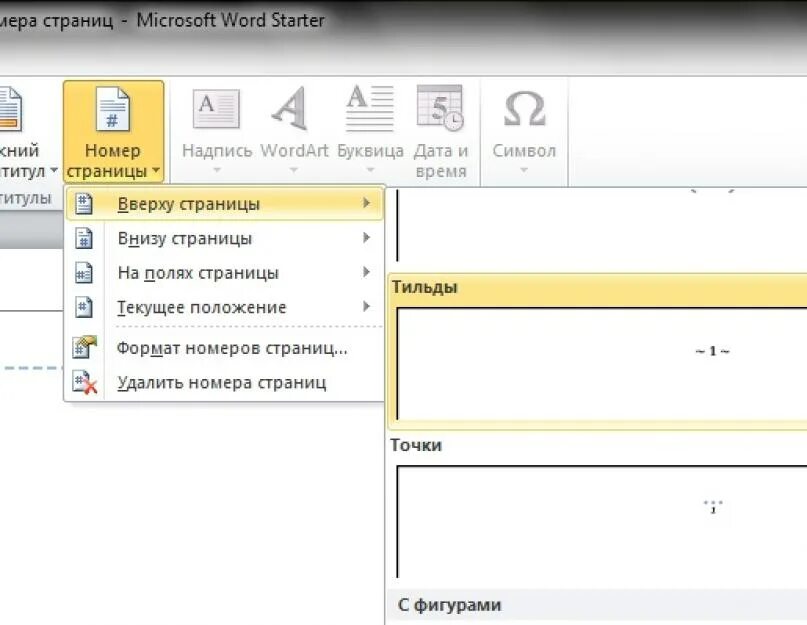
Task: Click the icon beside На полях страницы
Action: tap(84, 273)
